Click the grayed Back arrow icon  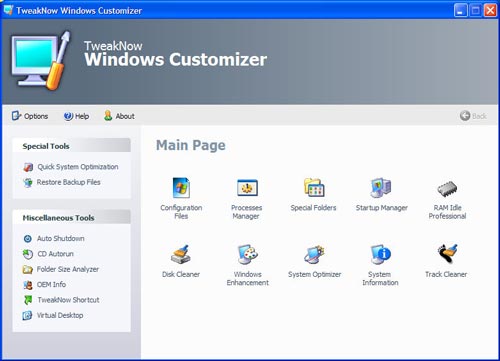tap(465, 116)
